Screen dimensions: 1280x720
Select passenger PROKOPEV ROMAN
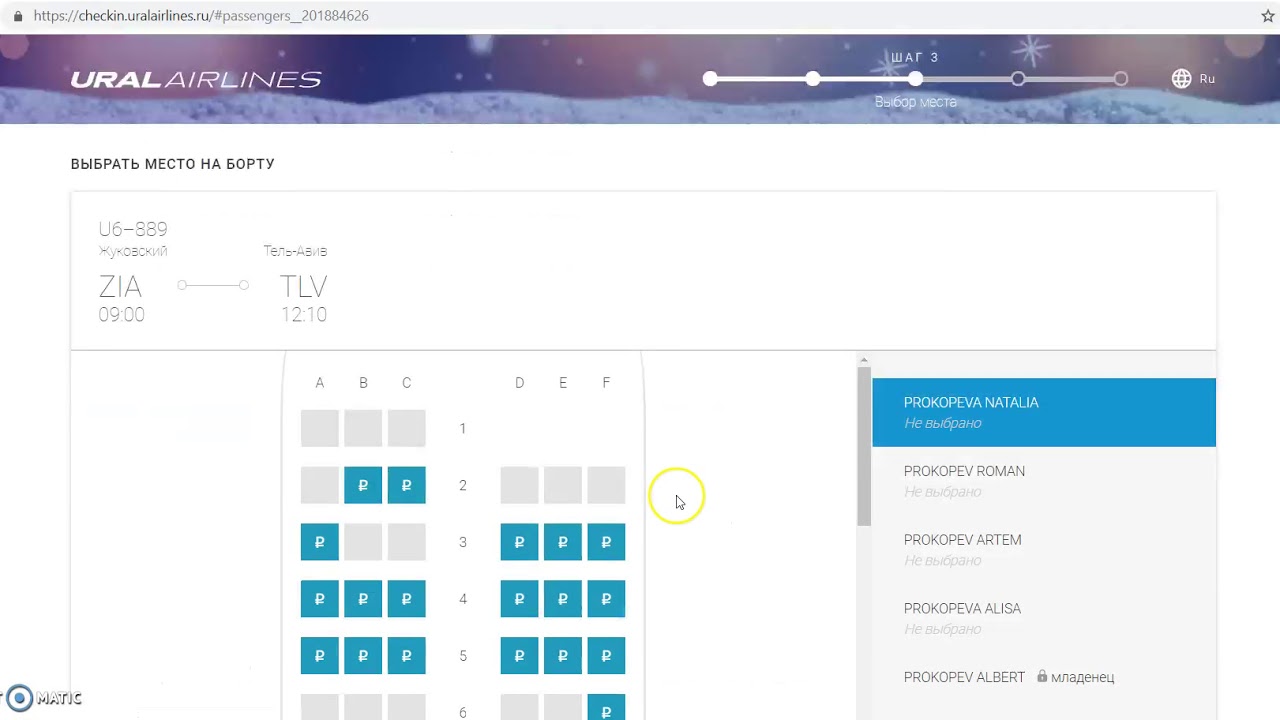tap(1044, 481)
